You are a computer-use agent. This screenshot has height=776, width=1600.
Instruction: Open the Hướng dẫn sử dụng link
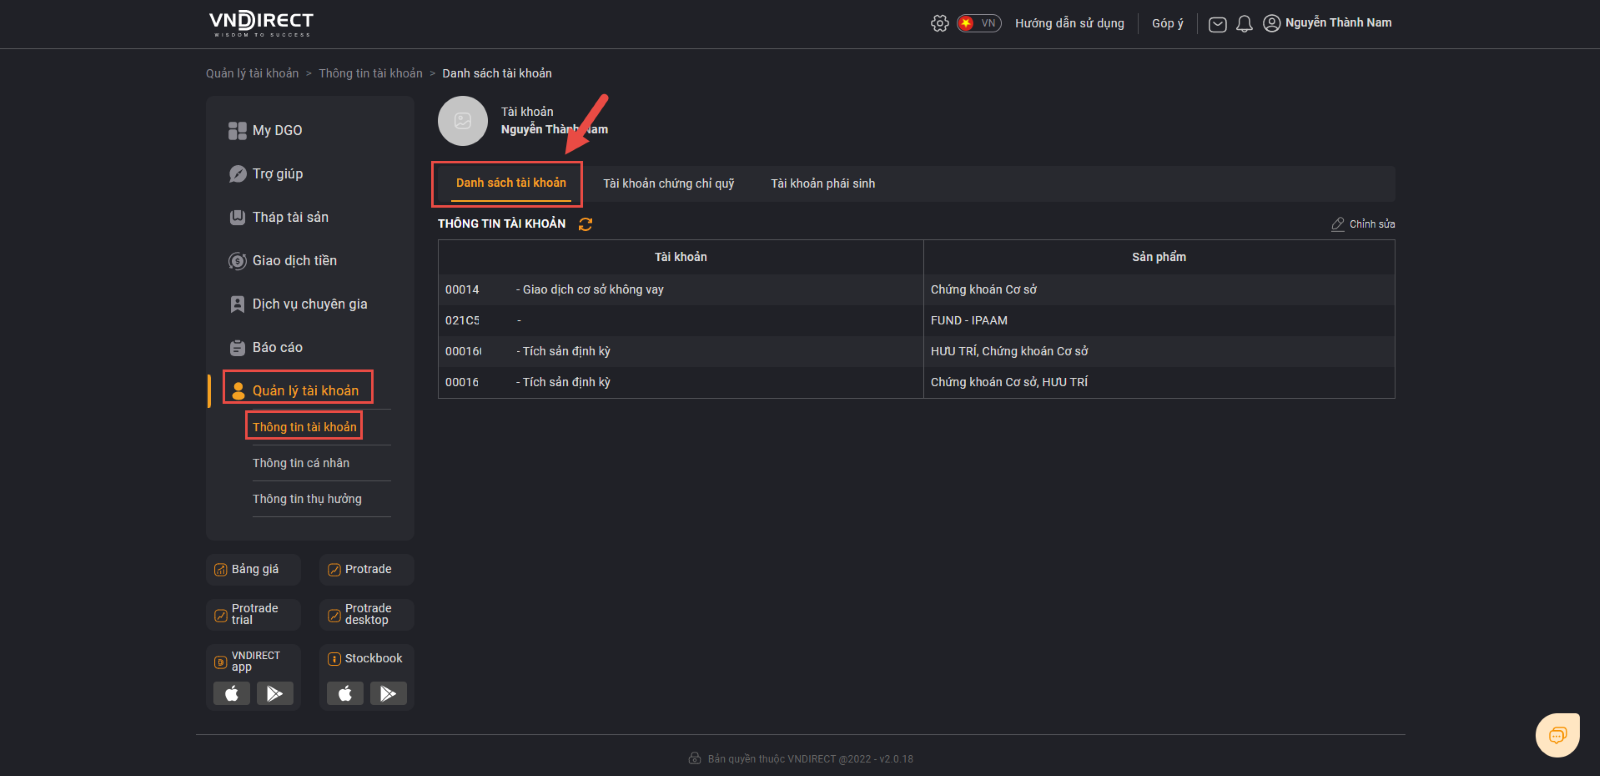pos(1070,23)
